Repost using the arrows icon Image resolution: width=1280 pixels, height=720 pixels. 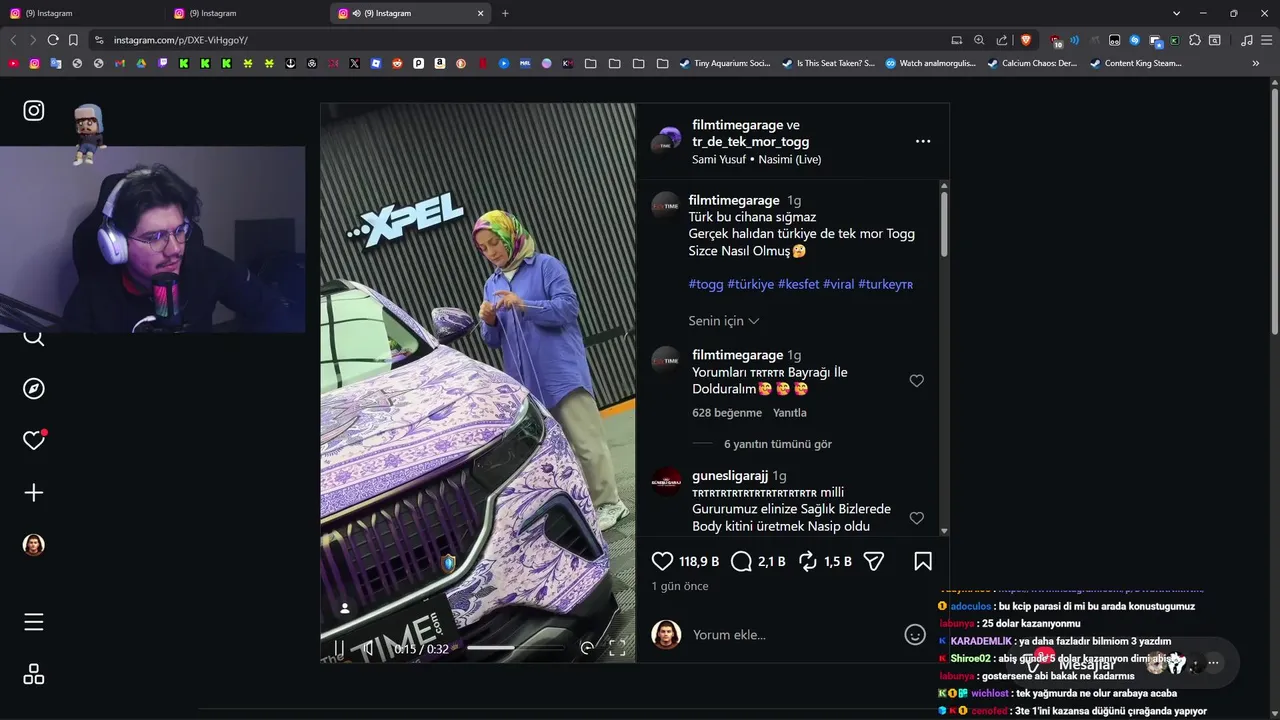coord(808,562)
